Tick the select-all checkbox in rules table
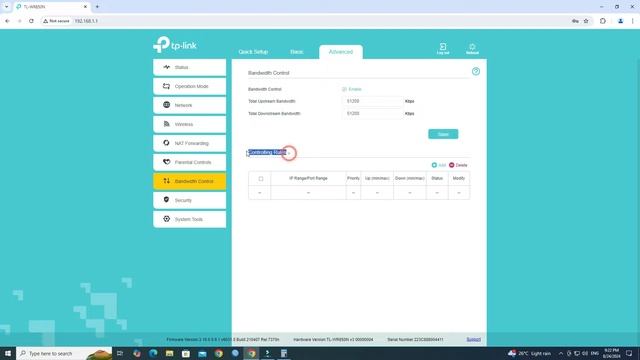 click(261, 179)
